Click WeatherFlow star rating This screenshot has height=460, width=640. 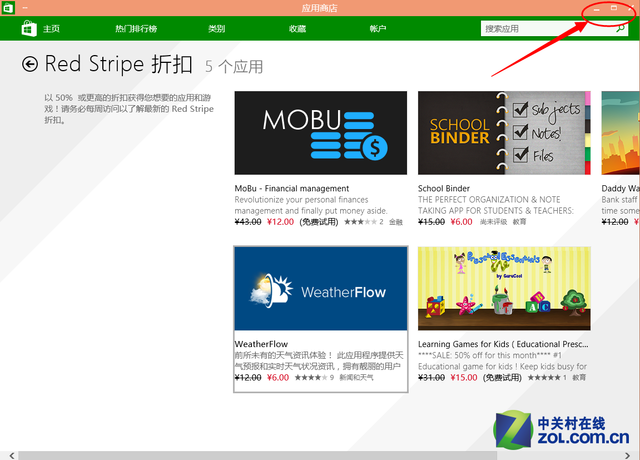(311, 378)
